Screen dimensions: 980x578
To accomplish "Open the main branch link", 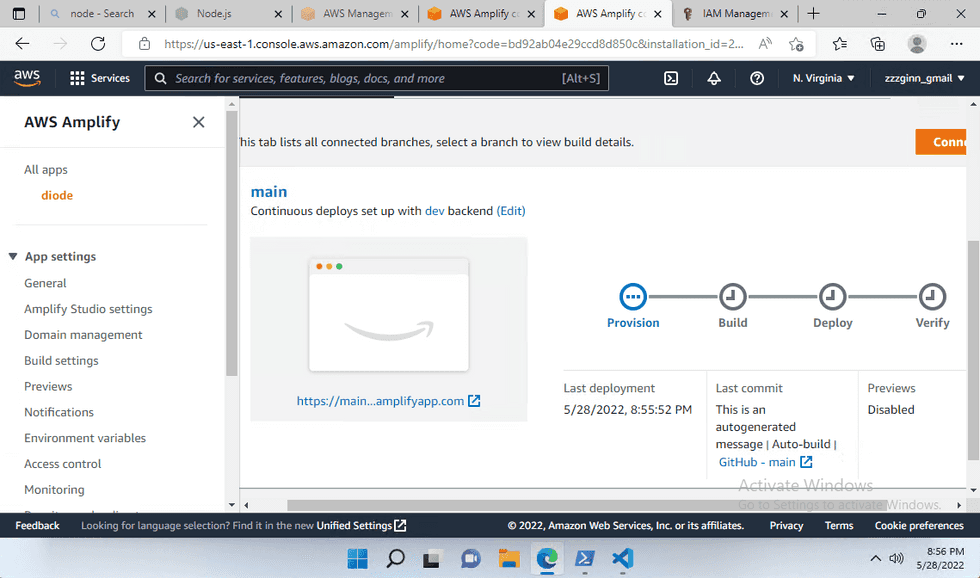I will click(x=269, y=192).
